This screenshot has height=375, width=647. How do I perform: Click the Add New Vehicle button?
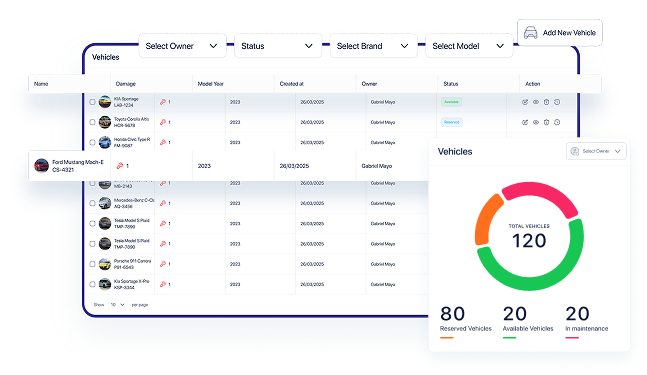tap(560, 33)
